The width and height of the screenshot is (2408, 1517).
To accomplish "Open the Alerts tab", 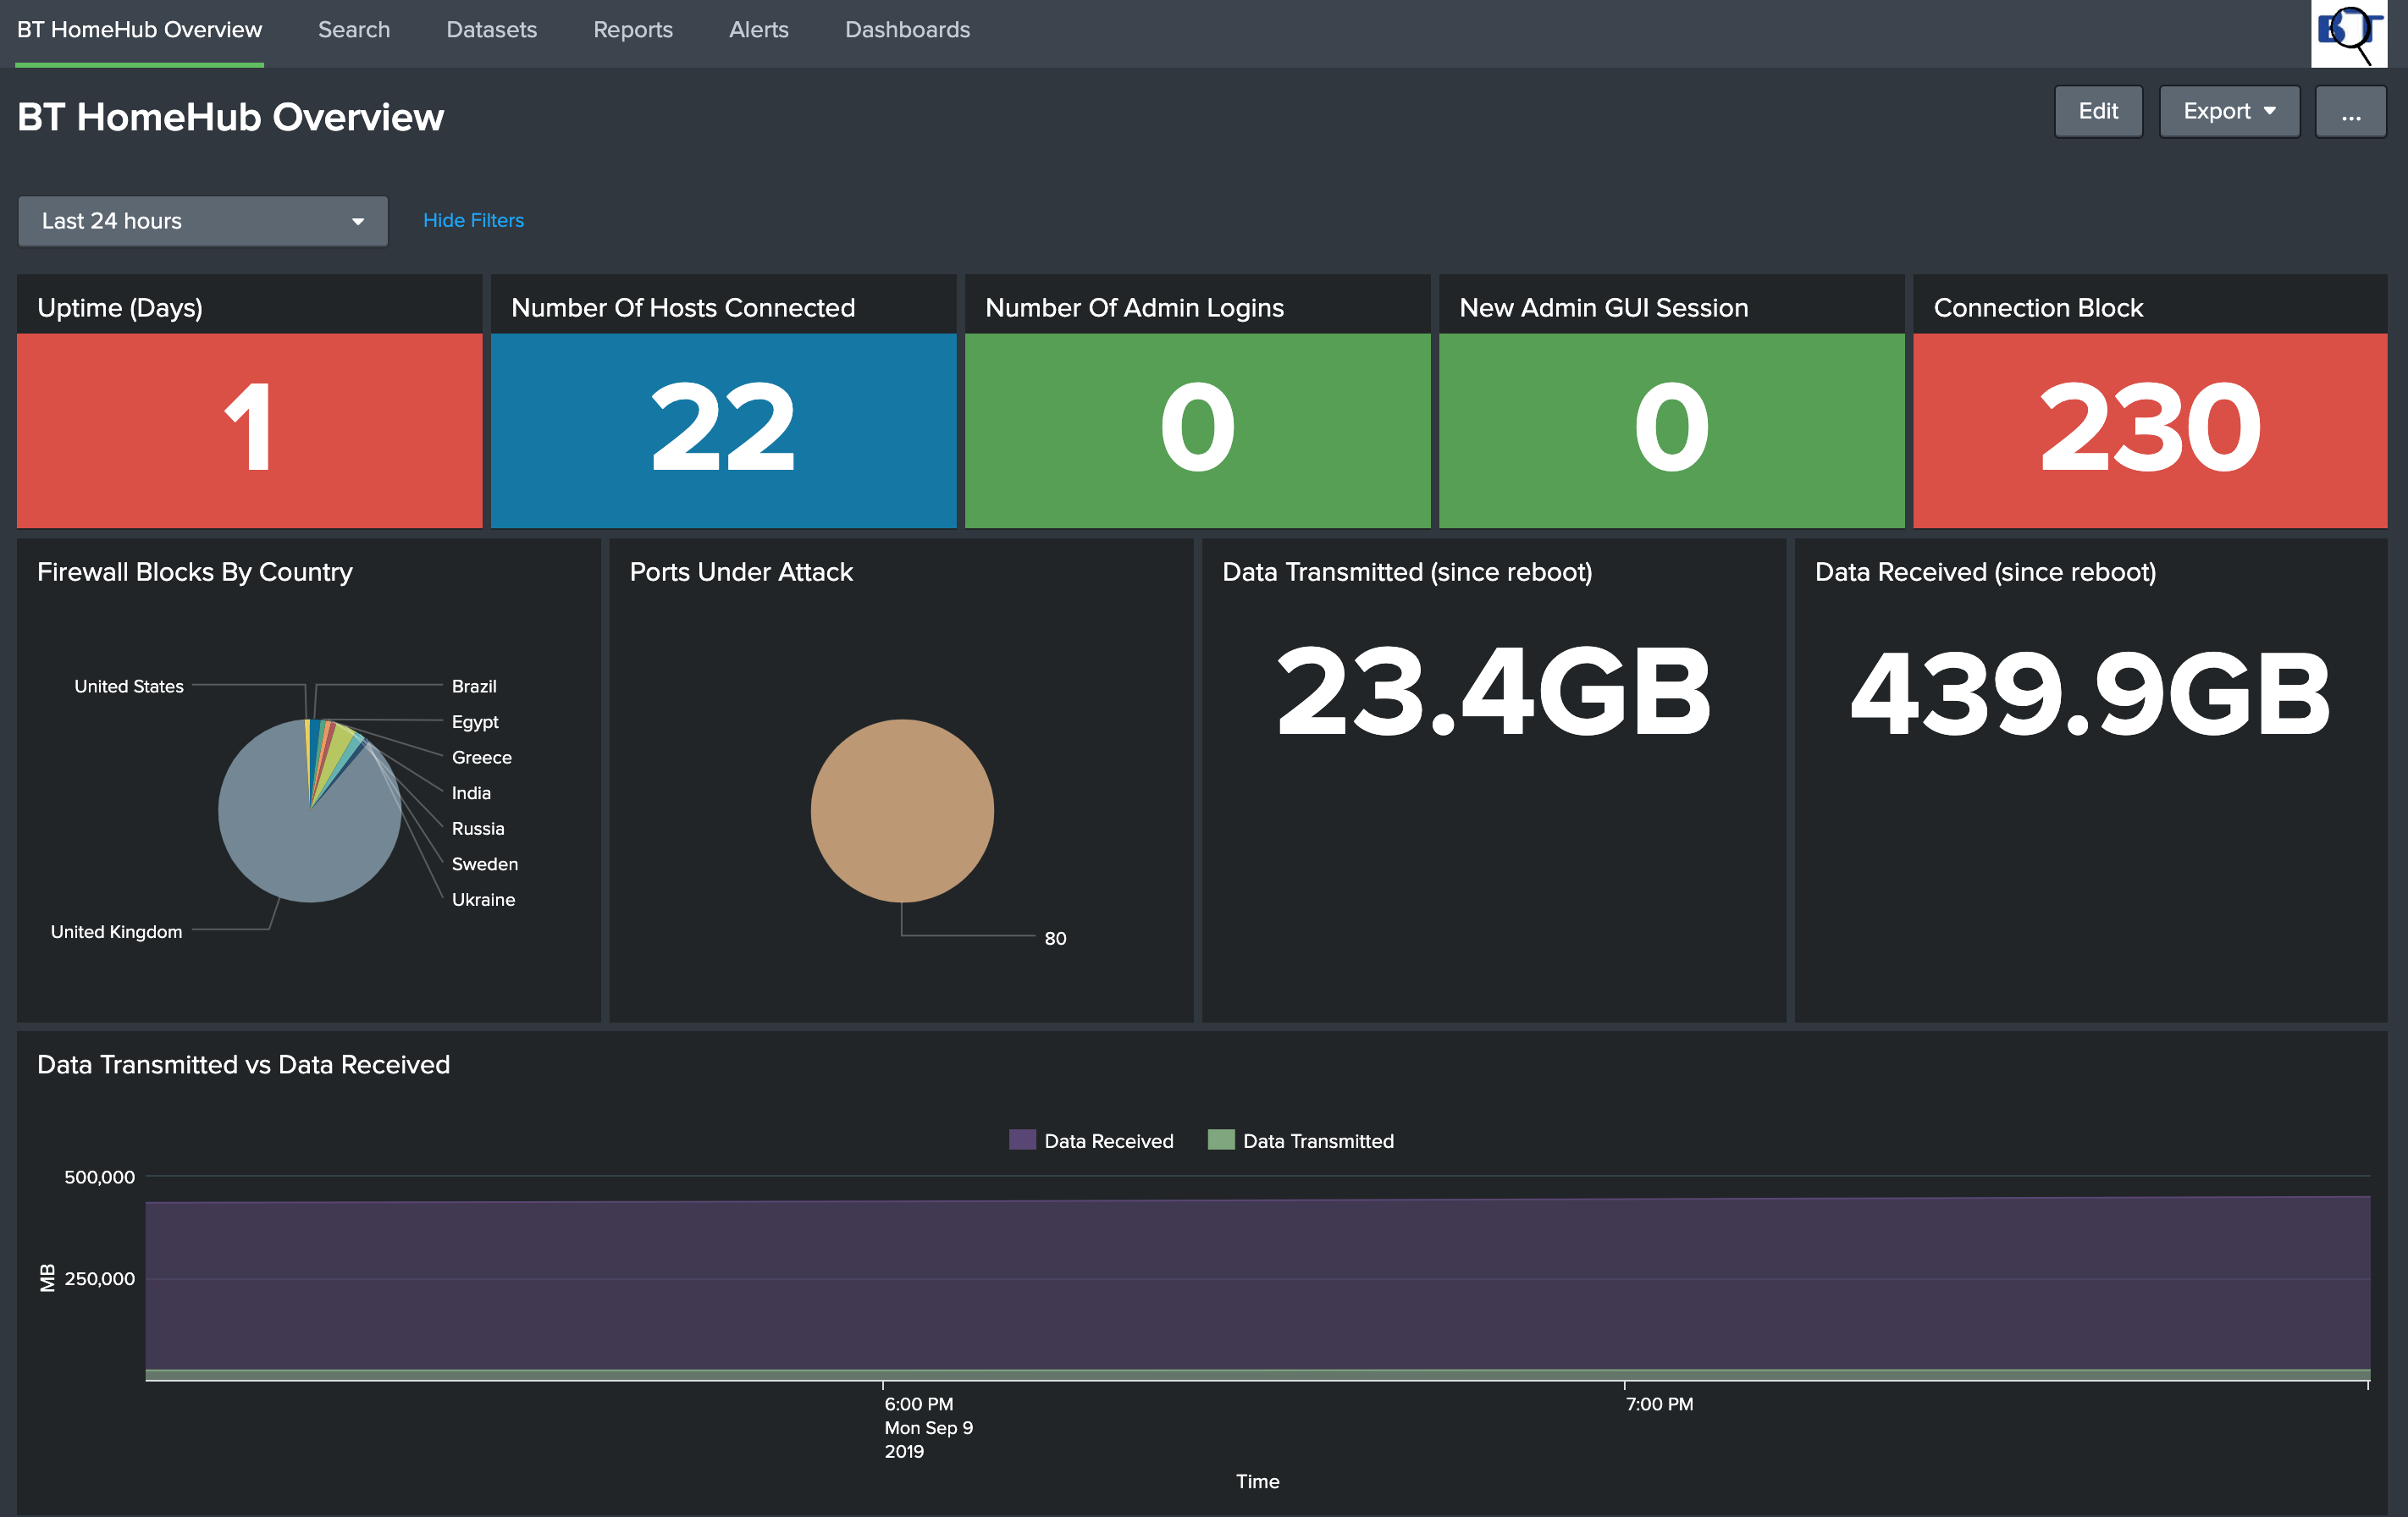I will (x=758, y=30).
